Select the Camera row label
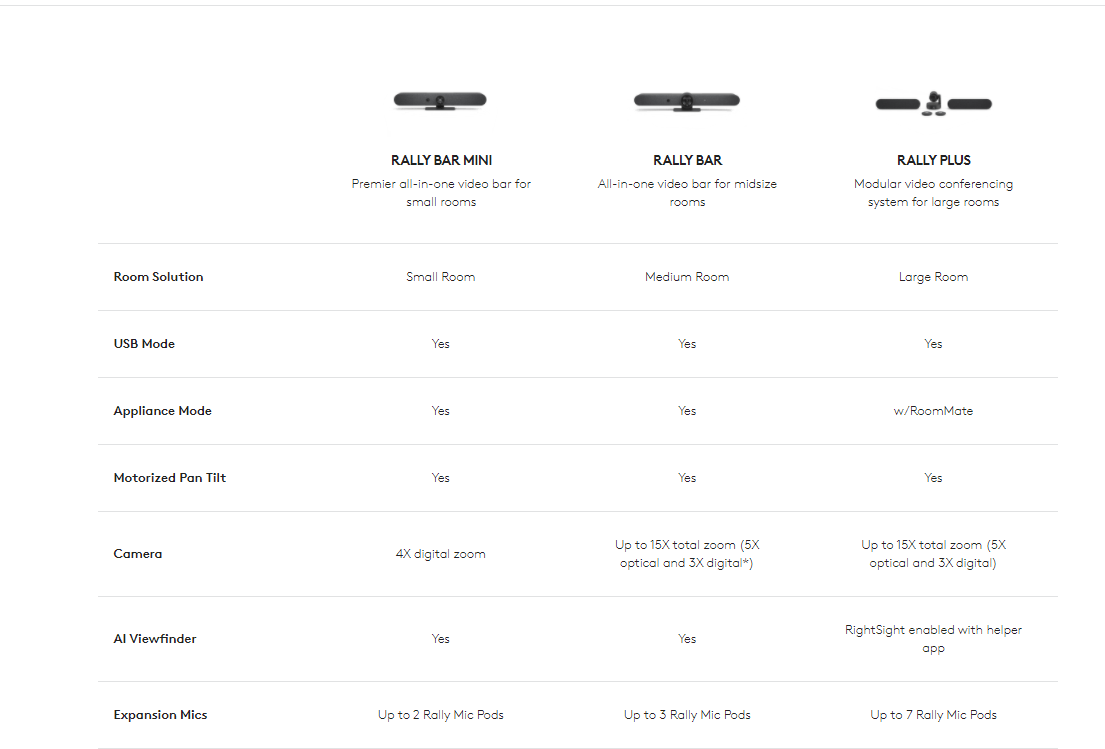The image size is (1105, 749). [138, 554]
